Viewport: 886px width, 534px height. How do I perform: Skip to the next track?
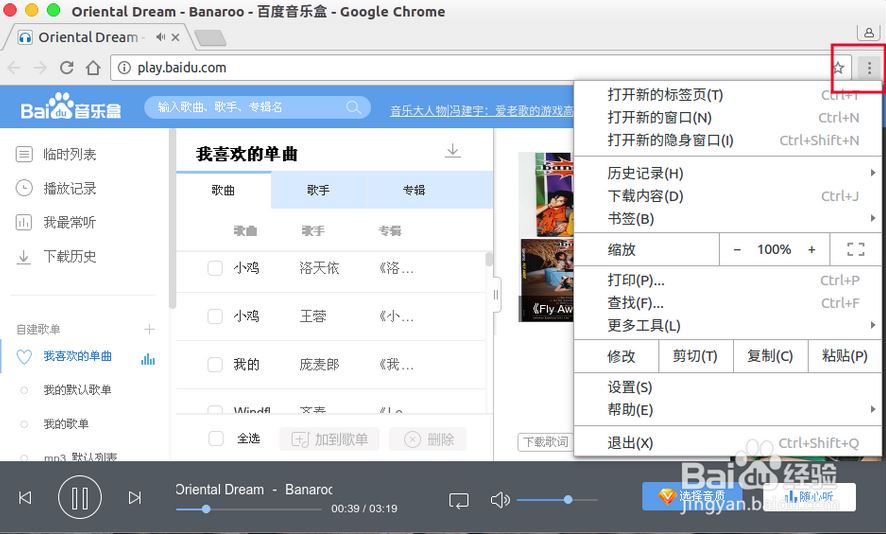pos(134,497)
